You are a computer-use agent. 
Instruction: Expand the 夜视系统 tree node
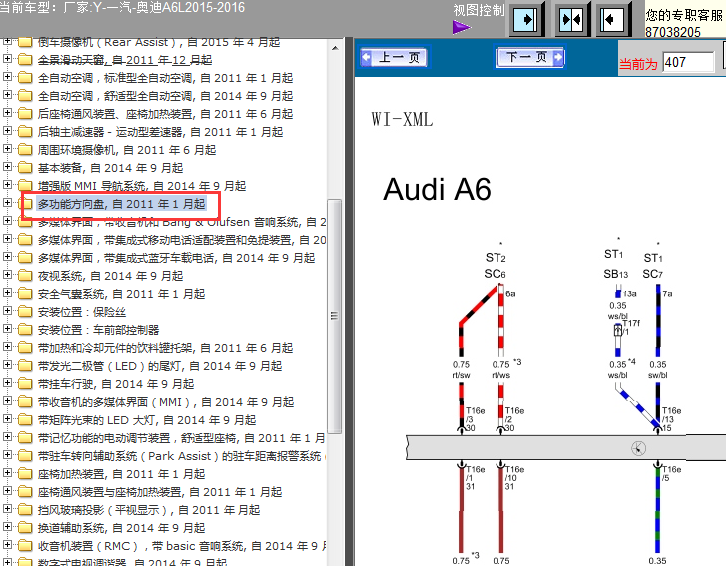tap(7, 275)
